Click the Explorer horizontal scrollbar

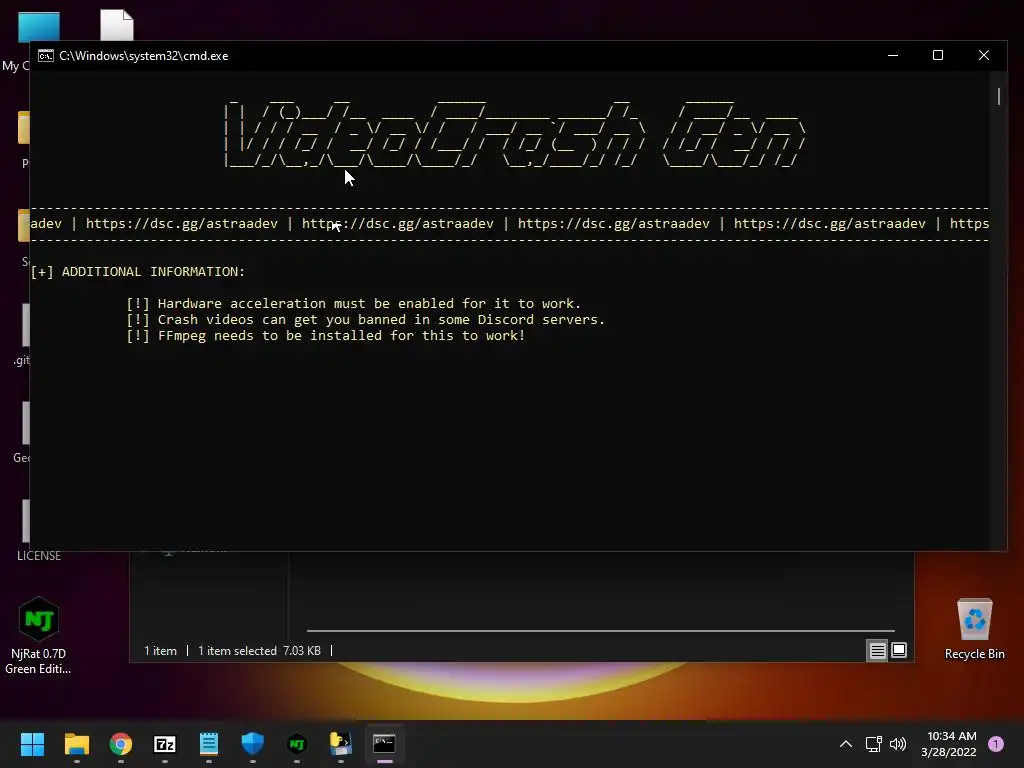[600, 631]
